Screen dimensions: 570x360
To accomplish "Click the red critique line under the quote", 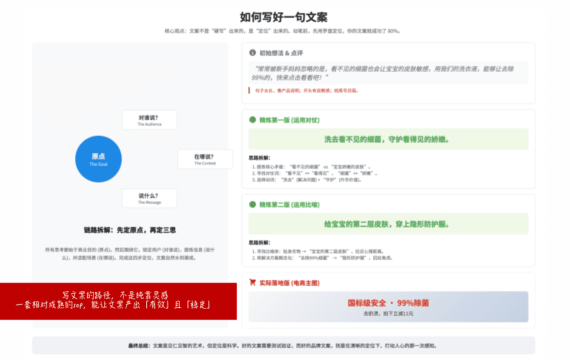I will click(306, 91).
